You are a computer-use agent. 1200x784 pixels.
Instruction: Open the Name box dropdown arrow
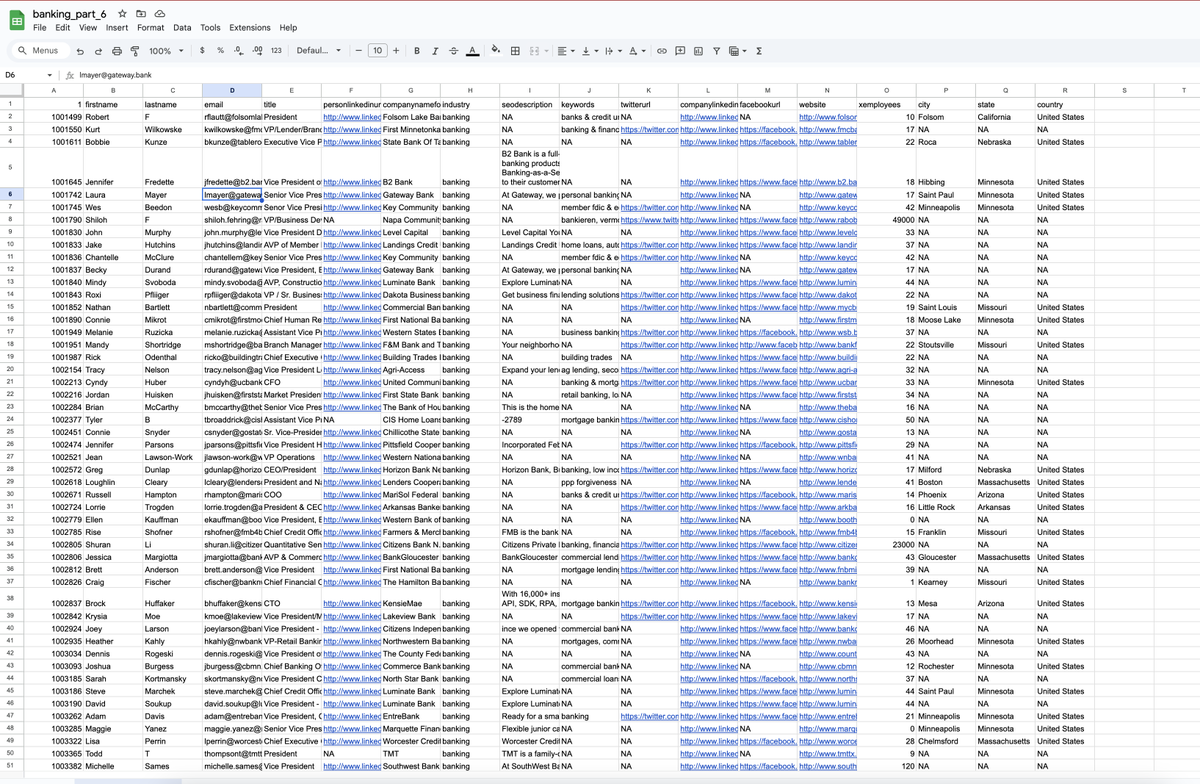(50, 75)
